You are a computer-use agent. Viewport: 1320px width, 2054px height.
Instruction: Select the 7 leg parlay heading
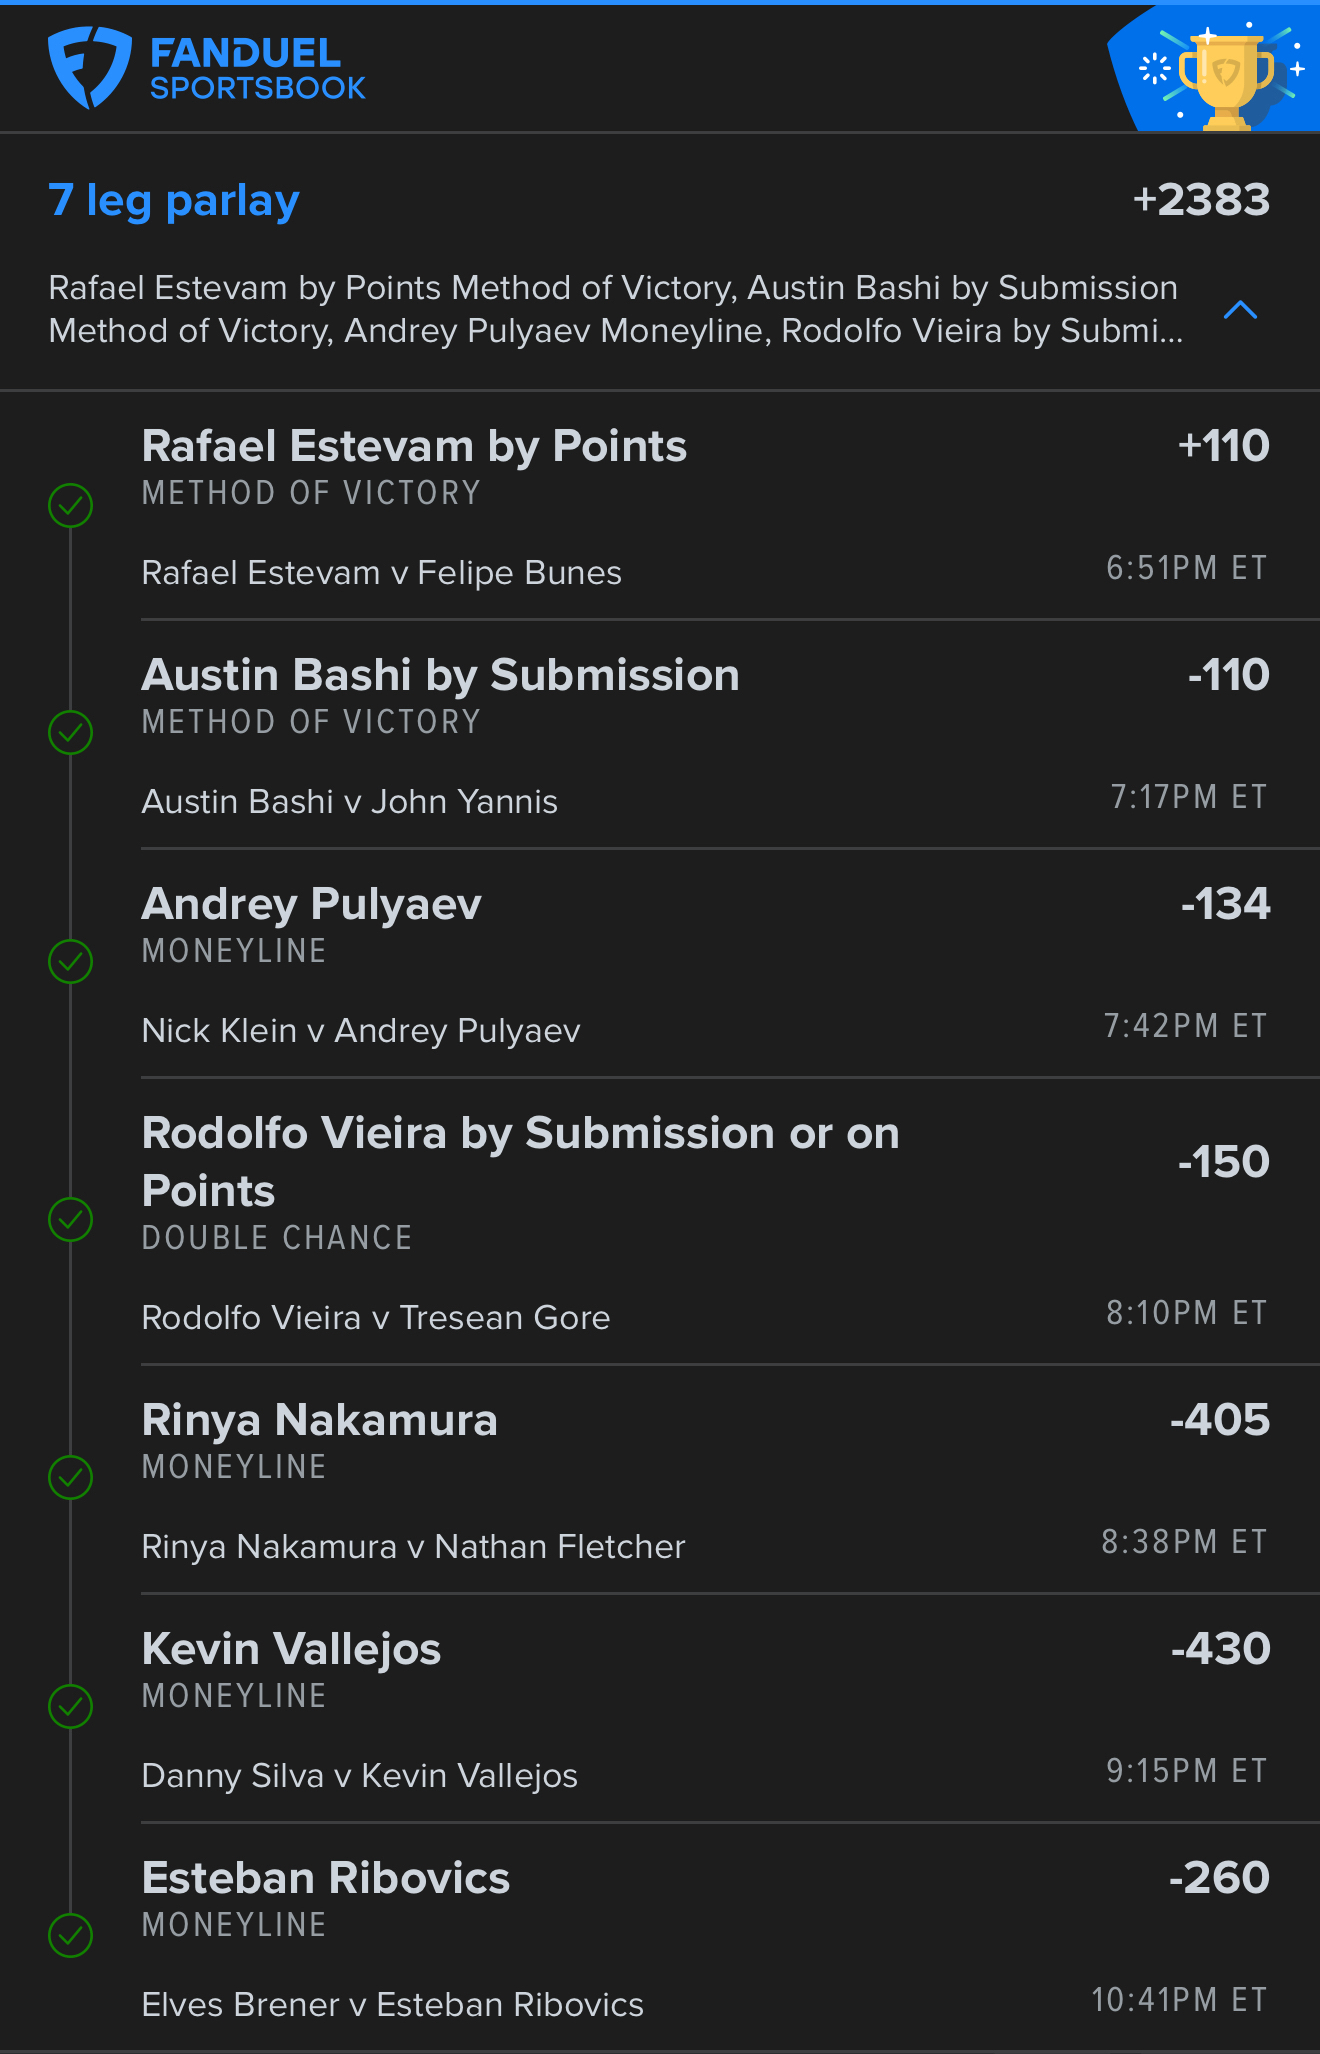pos(174,200)
